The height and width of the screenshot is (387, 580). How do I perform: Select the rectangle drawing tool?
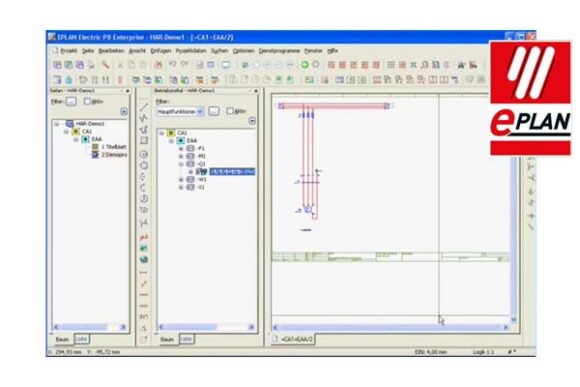pyautogui.click(x=144, y=141)
